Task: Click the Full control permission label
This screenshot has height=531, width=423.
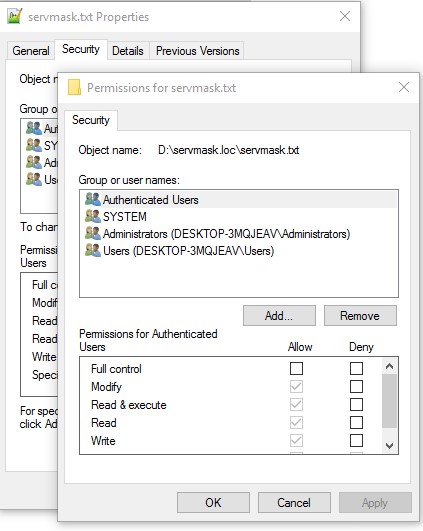Action: click(116, 369)
